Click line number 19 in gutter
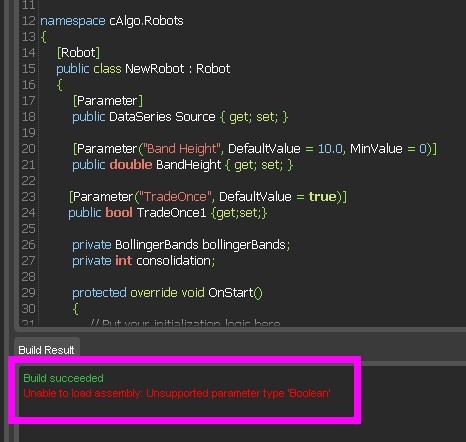The height and width of the screenshot is (442, 466). click(28, 133)
